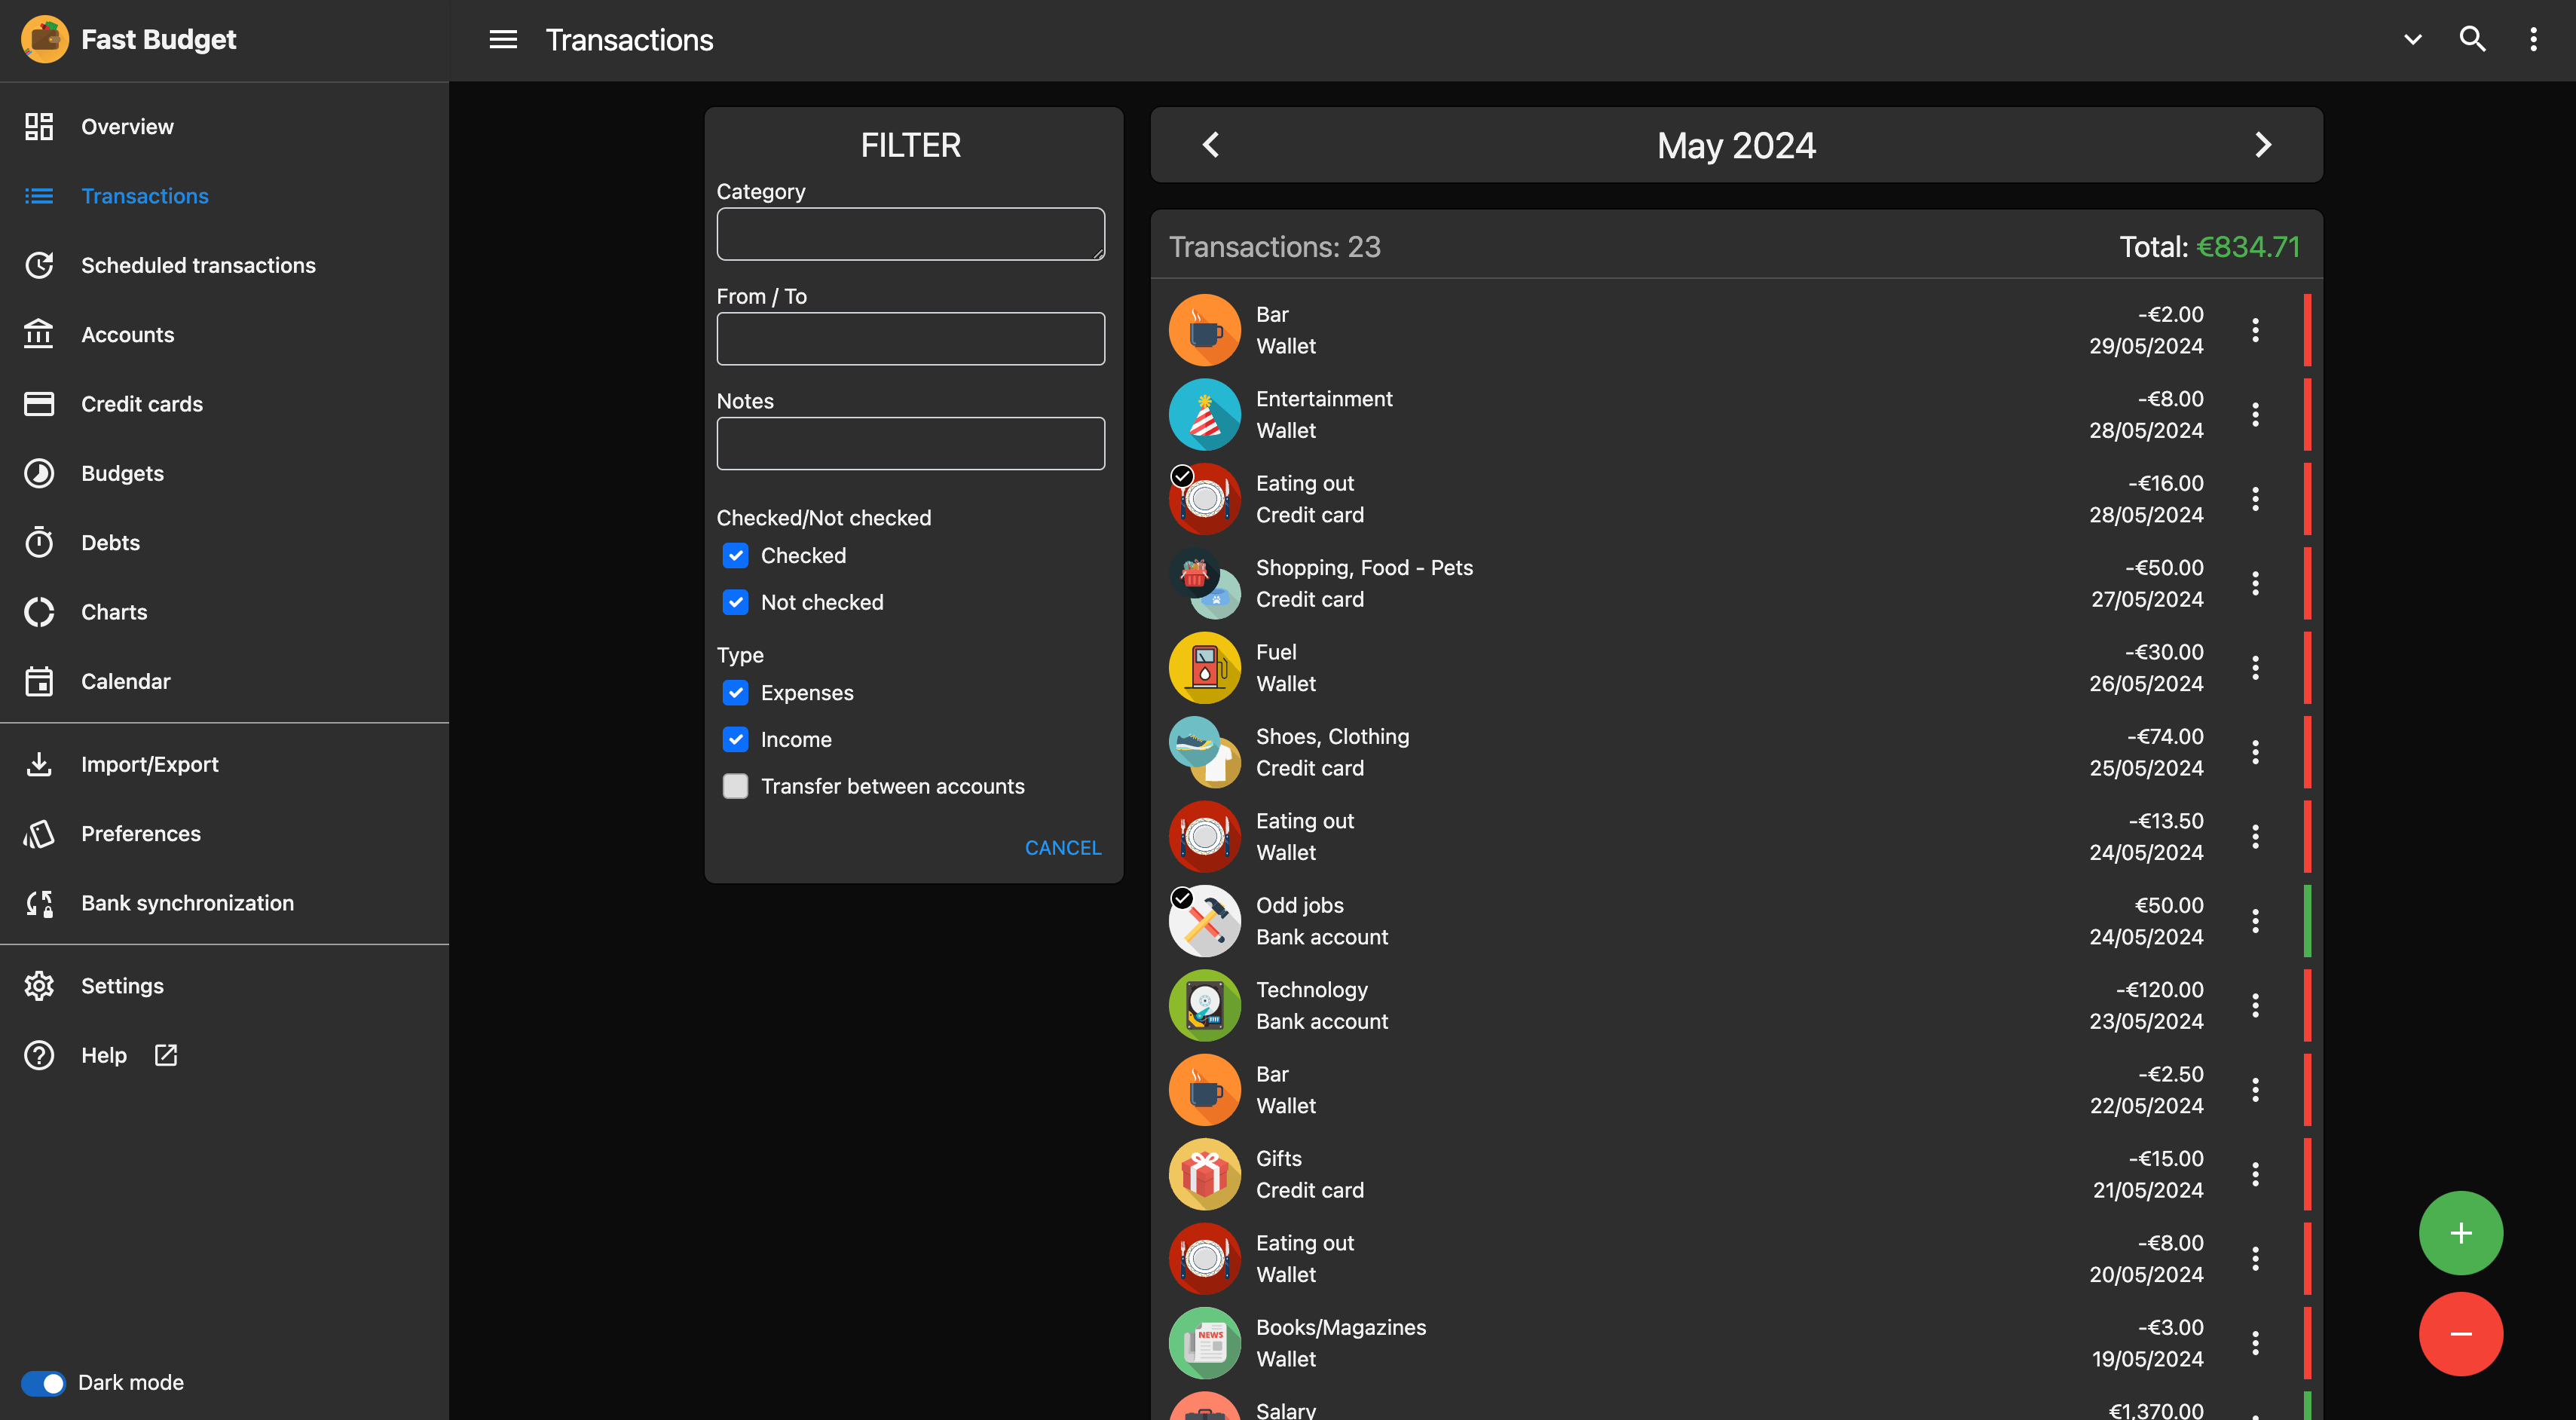Screen dimensions: 2576x1420
Task: Open options for Odd jobs transaction
Action: click(x=2255, y=921)
